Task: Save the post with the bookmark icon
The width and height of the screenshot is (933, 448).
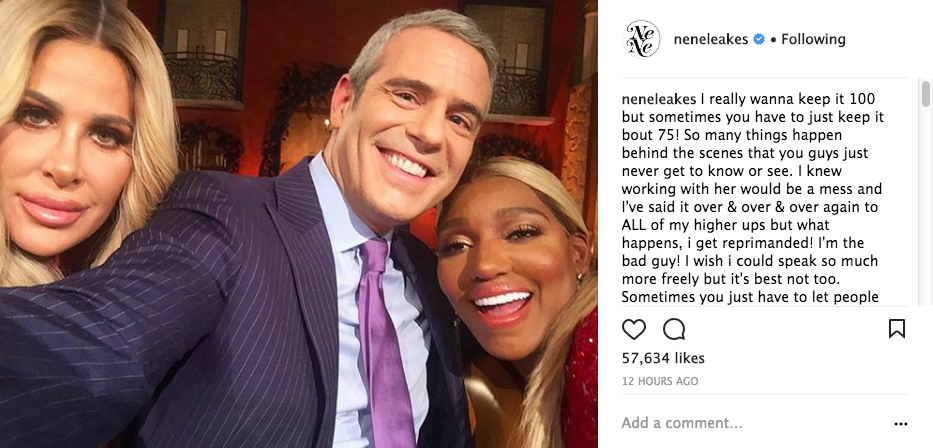Action: pyautogui.click(x=897, y=328)
